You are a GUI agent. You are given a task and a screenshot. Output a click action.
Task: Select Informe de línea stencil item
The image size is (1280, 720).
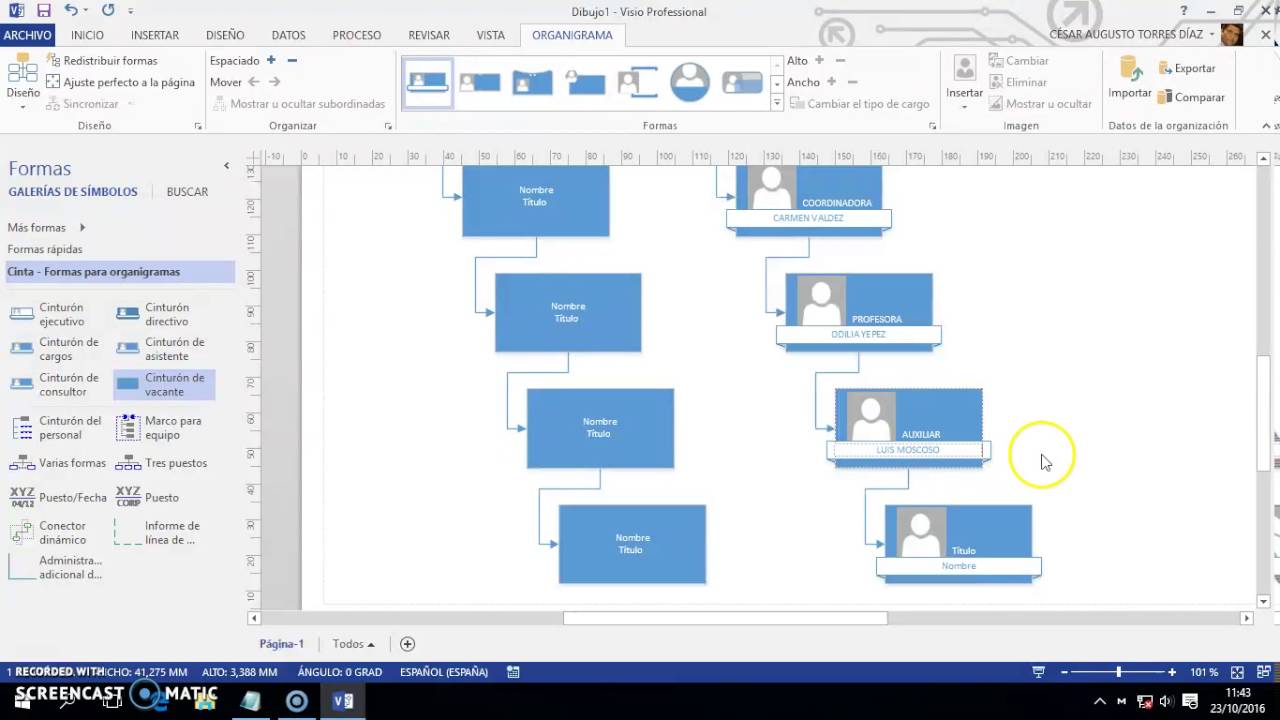[x=160, y=532]
